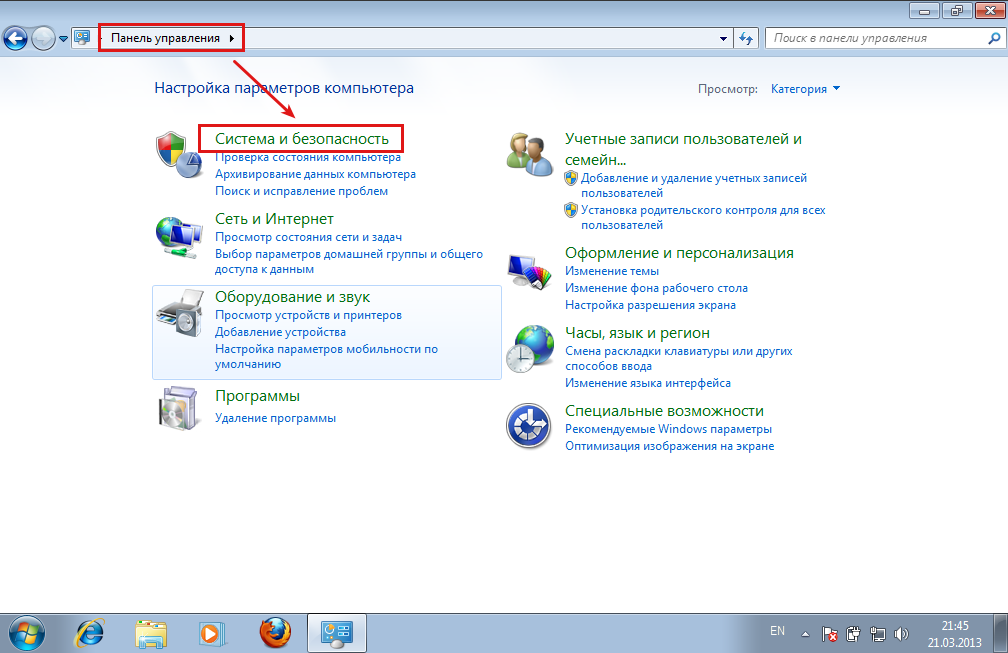Open the address bar history dropdown arrow
The height and width of the screenshot is (653, 1008).
click(724, 38)
